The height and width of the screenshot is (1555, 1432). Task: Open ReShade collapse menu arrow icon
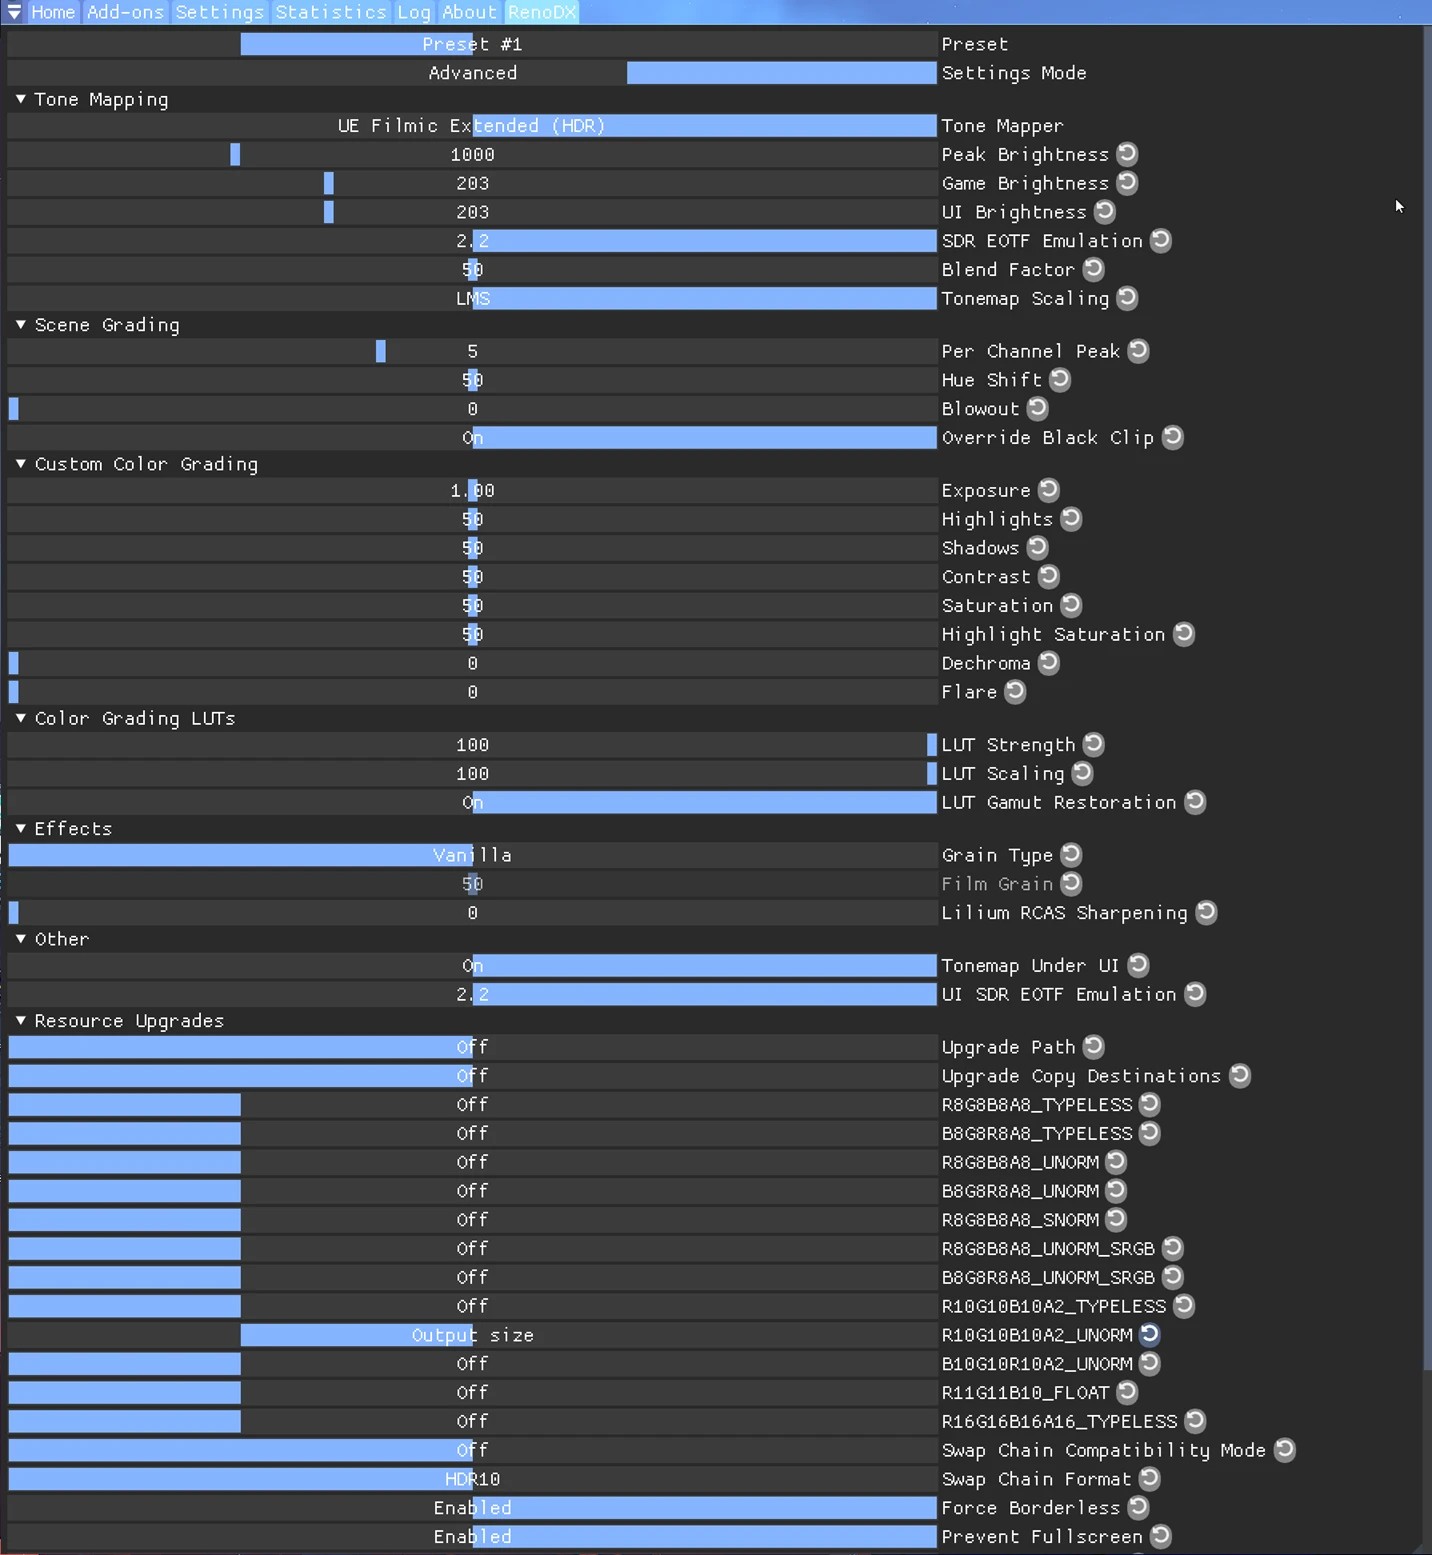point(14,12)
